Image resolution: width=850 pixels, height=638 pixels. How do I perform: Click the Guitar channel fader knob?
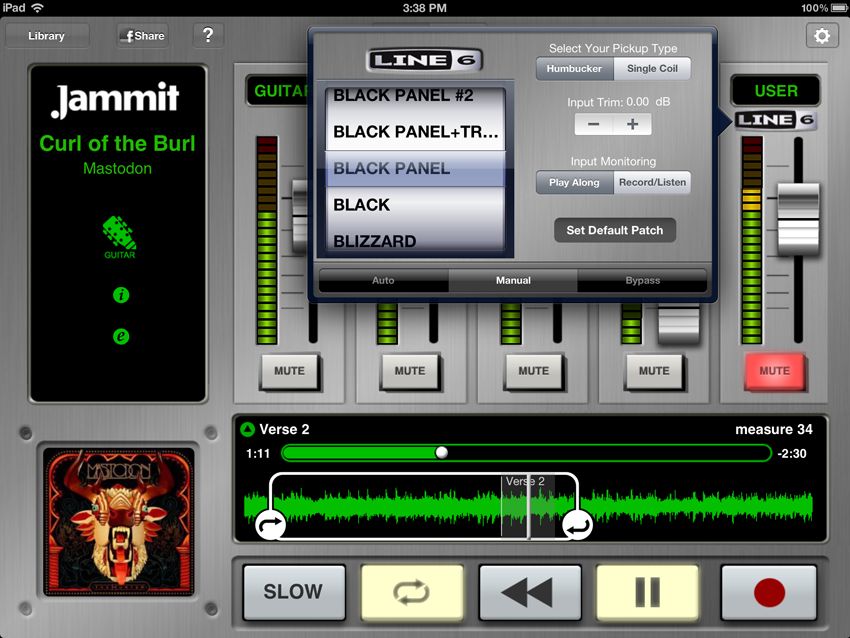coord(300,216)
